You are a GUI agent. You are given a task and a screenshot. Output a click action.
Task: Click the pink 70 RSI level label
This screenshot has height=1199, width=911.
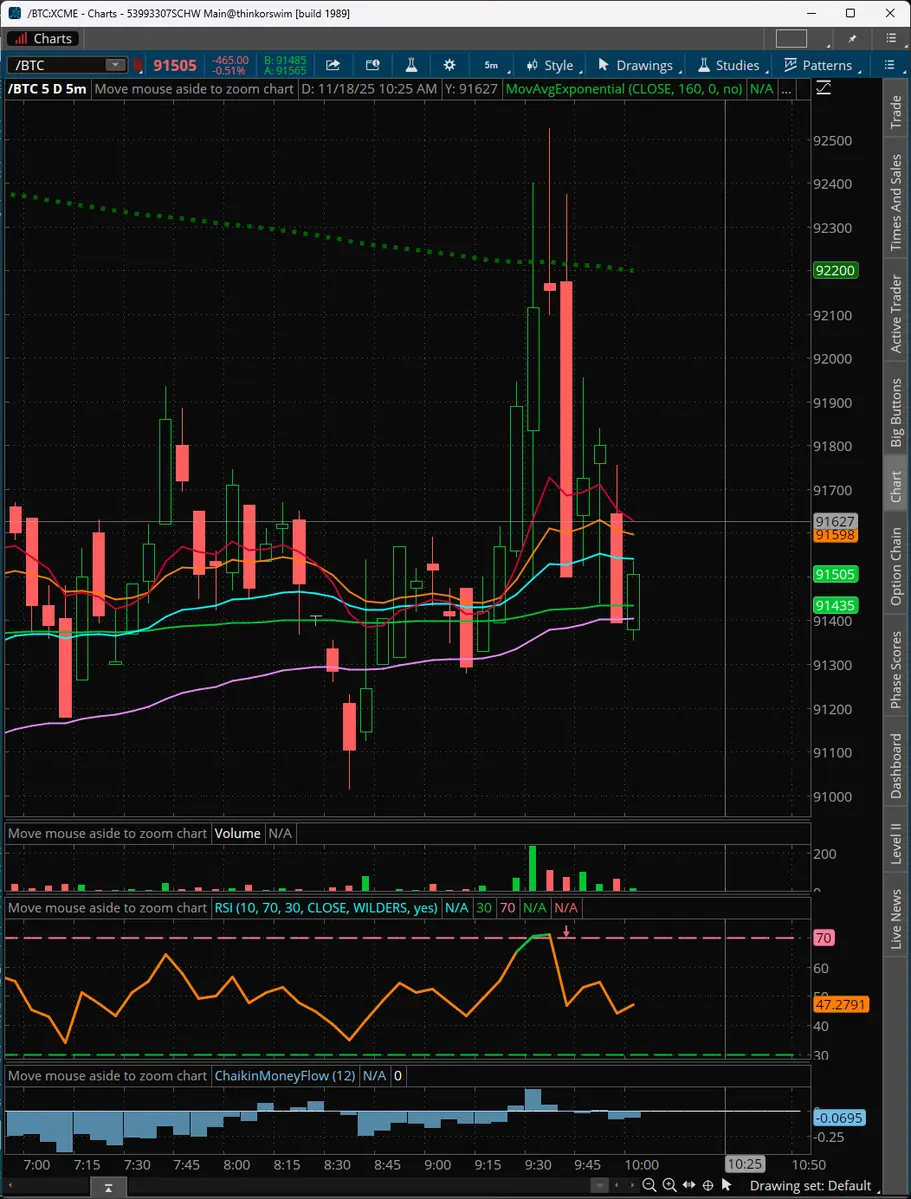point(823,937)
